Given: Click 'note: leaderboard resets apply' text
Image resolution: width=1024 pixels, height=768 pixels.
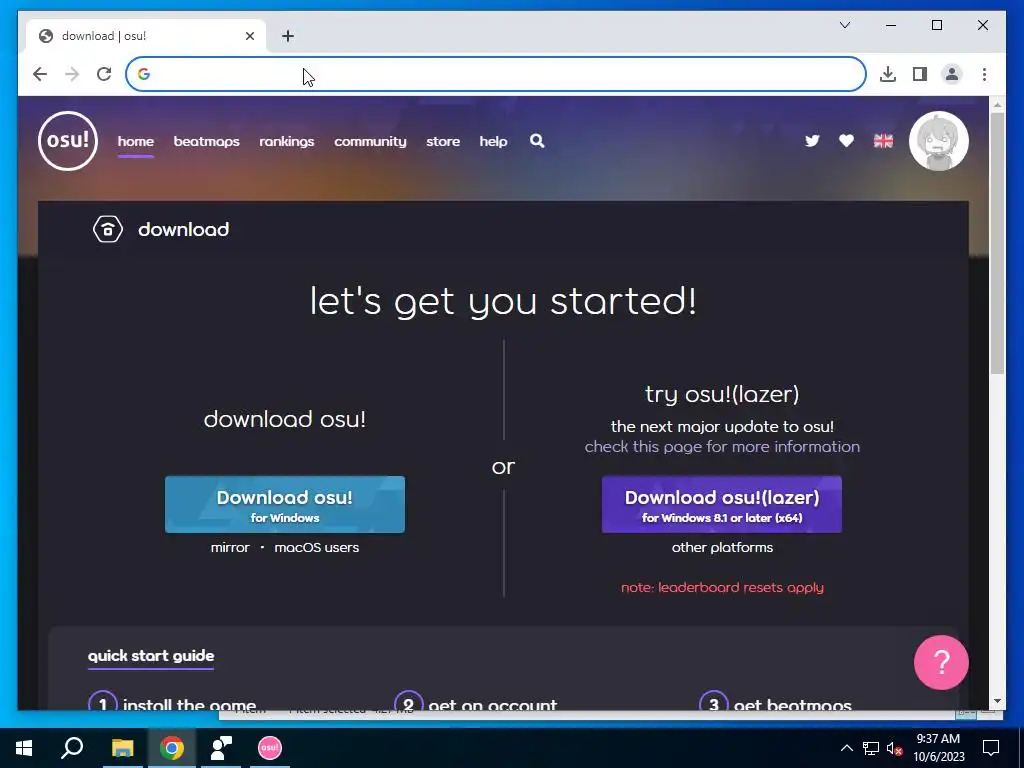Looking at the screenshot, I should (x=722, y=587).
